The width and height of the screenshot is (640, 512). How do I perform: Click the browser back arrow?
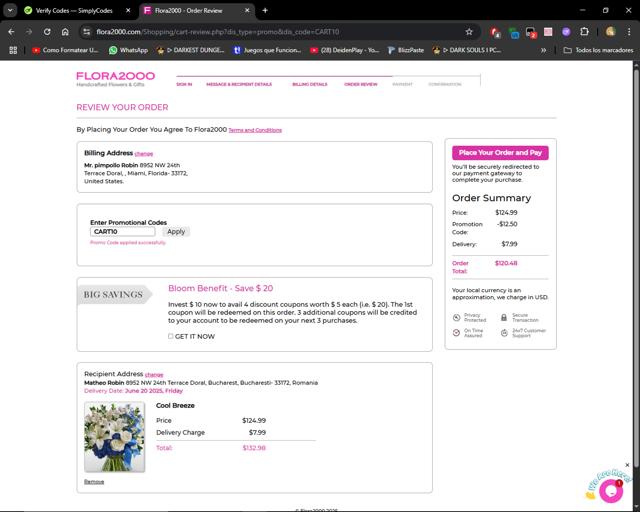pos(11,32)
